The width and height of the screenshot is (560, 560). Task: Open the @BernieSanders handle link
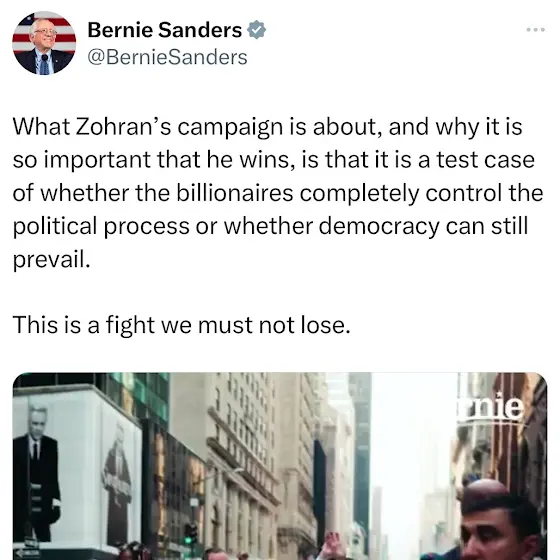(x=167, y=57)
